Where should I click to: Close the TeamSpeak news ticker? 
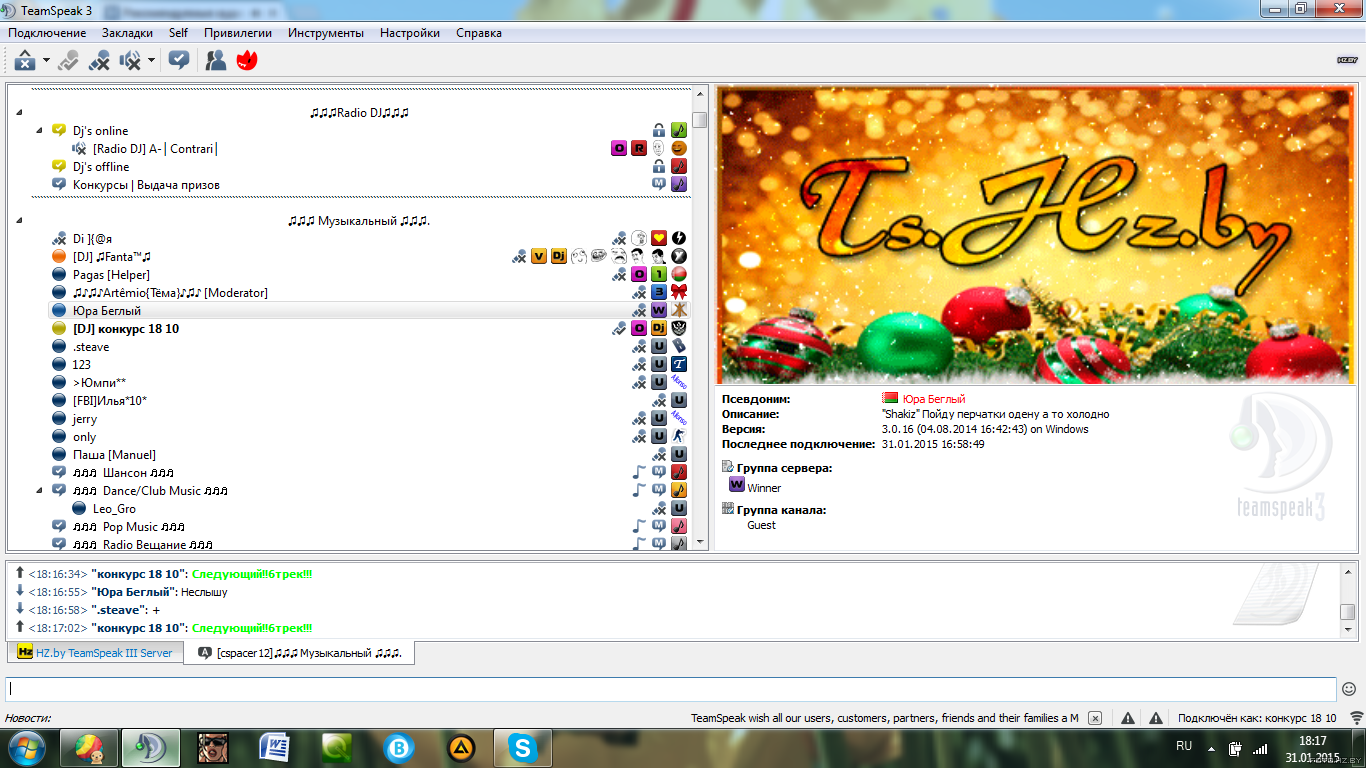pyautogui.click(x=1095, y=718)
